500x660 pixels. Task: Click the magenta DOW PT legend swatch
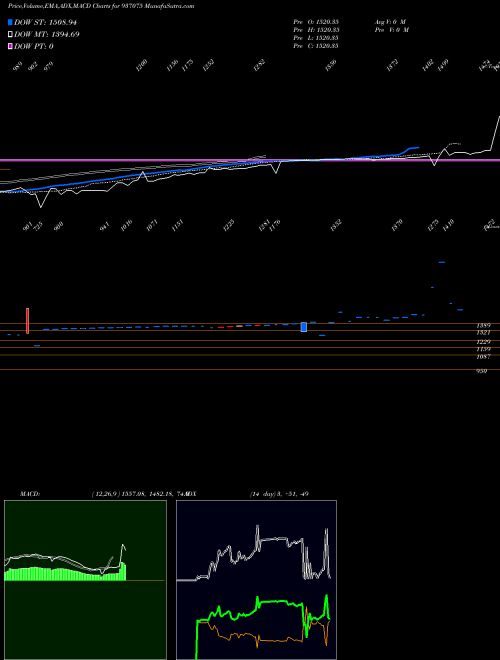tap(10, 46)
